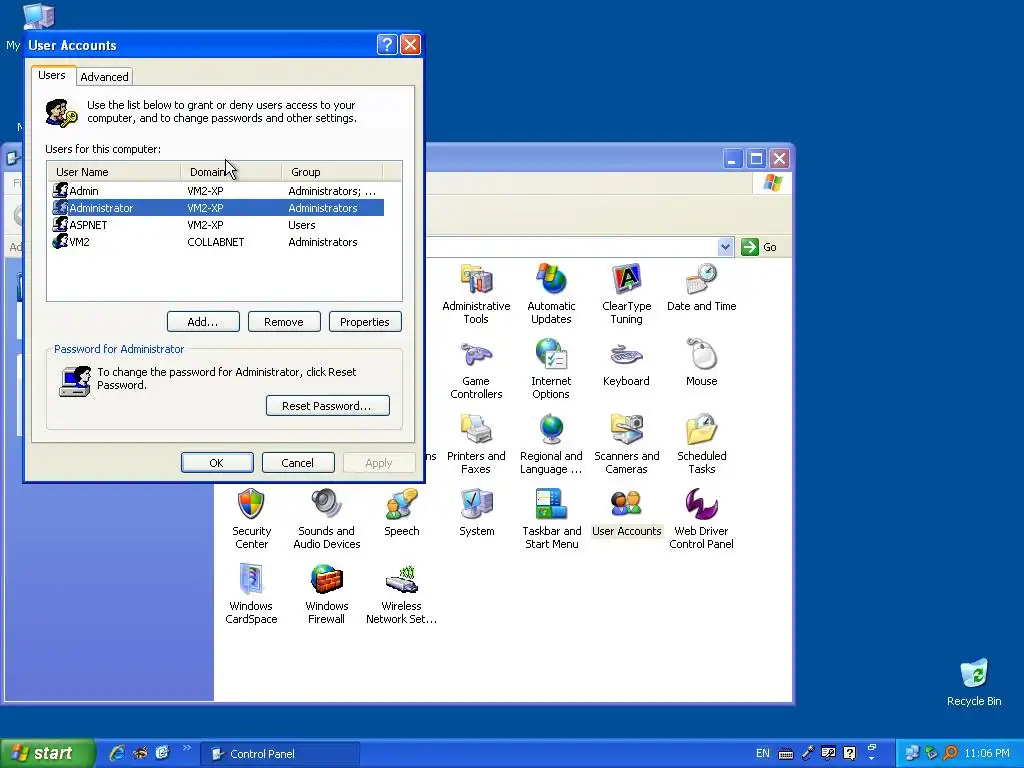
Task: Sort users by Domain column header
Action: [x=231, y=172]
